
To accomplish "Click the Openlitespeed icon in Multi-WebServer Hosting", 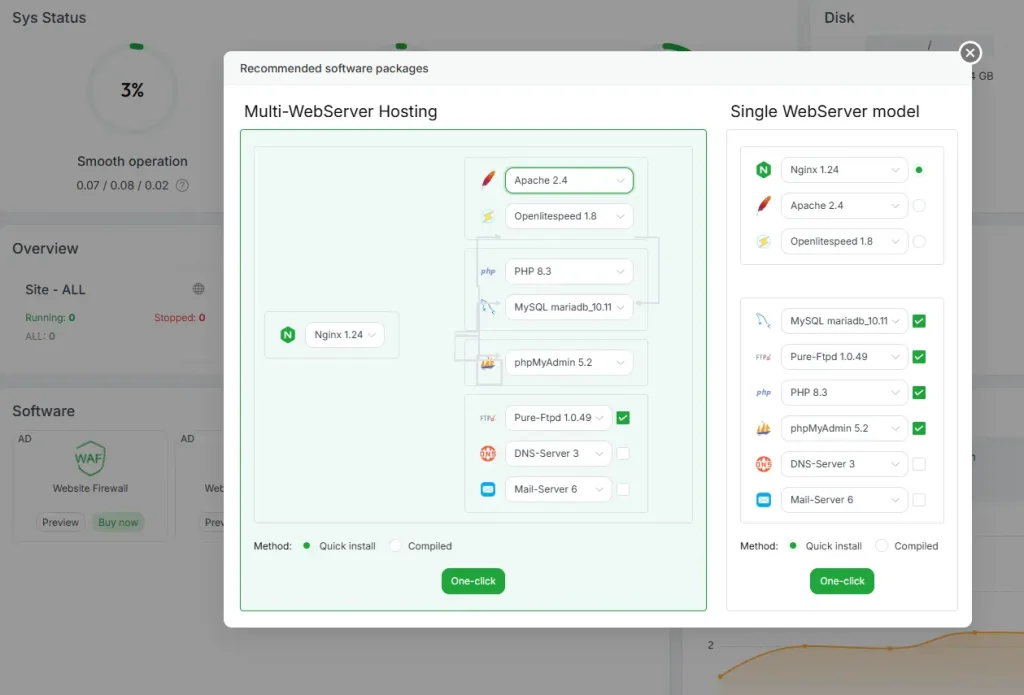I will click(488, 216).
